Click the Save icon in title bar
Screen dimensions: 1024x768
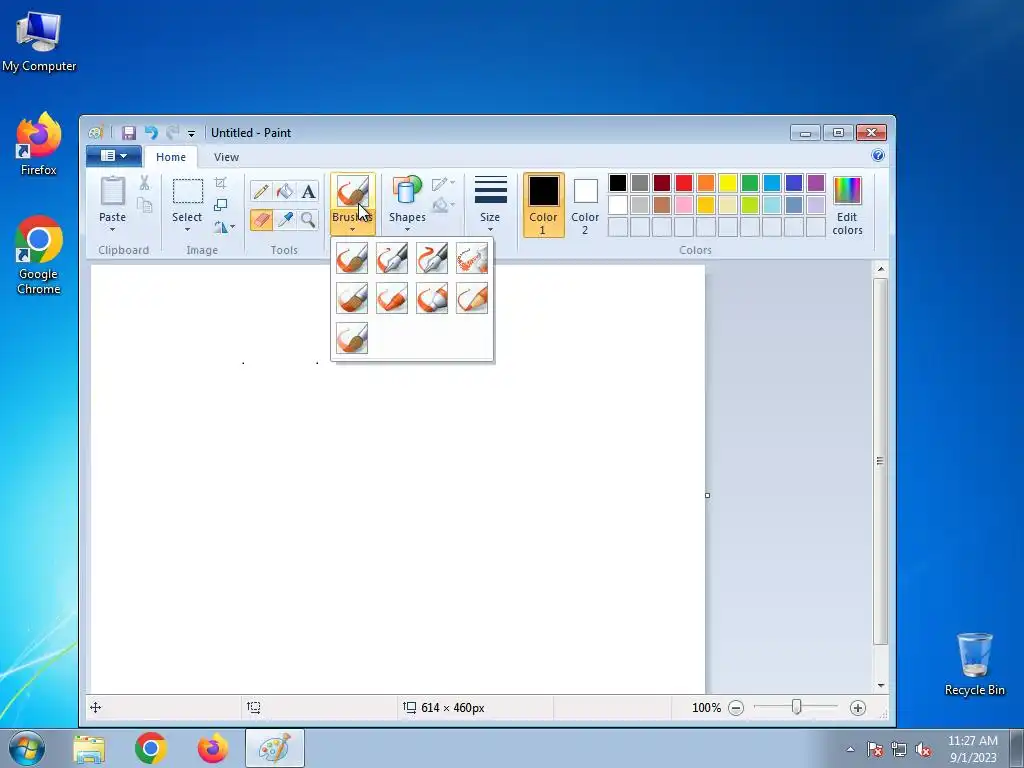tap(129, 133)
